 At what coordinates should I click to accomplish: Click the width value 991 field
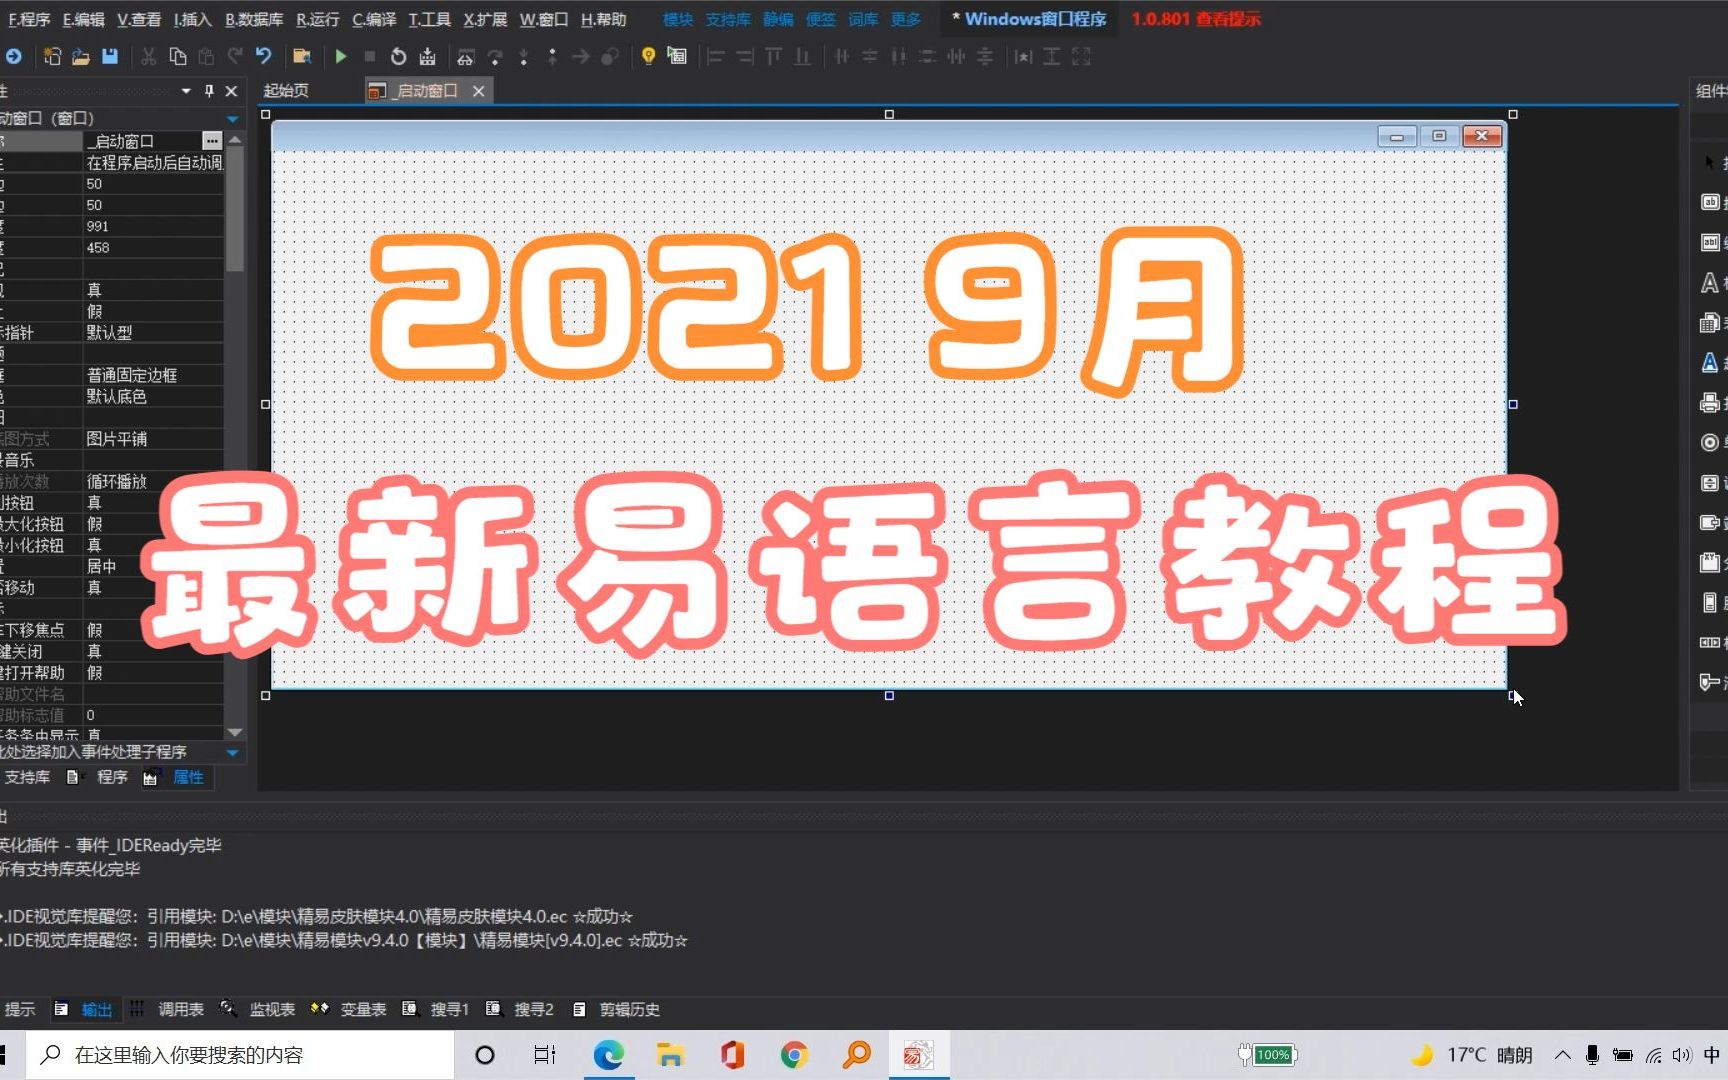coord(153,226)
